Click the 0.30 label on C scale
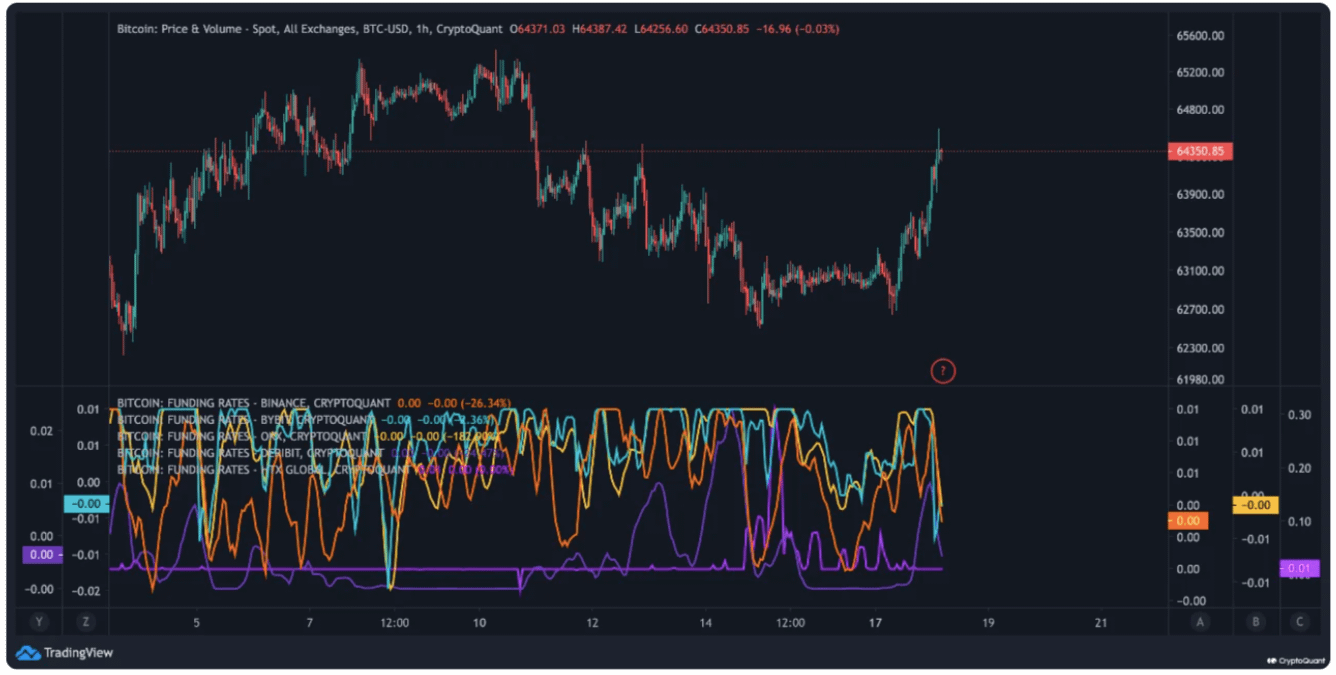This screenshot has height=675, width=1336. (1300, 414)
